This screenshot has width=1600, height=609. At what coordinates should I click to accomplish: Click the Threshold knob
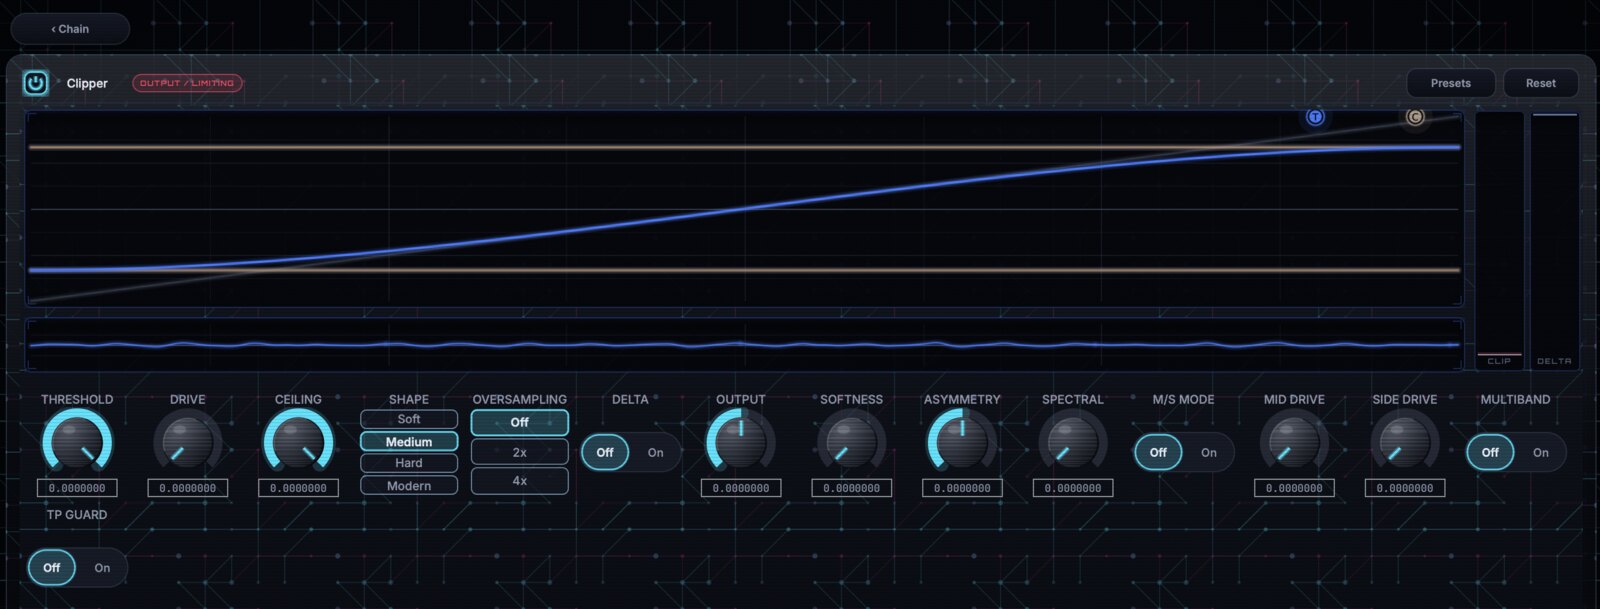[77, 441]
